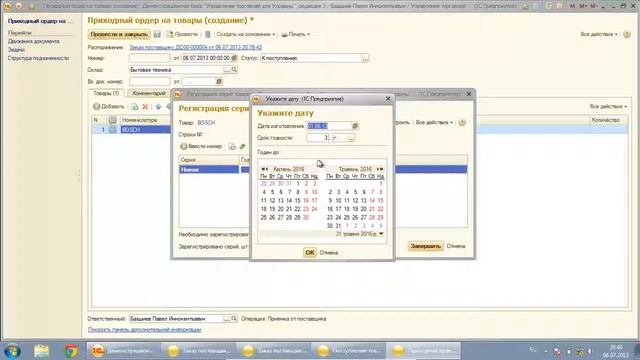Cancel the Укажите дату dialog via Отмена
This screenshot has width=640, height=360.
pos(329,253)
